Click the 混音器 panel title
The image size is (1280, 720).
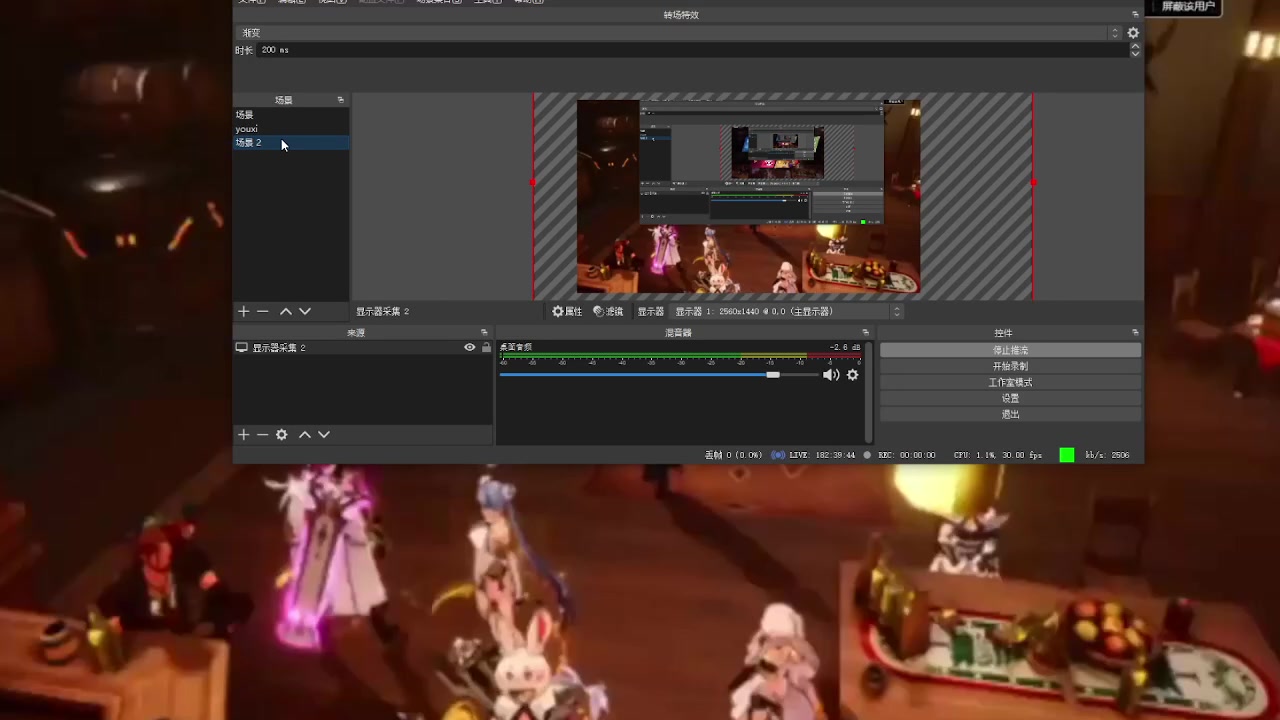point(678,333)
